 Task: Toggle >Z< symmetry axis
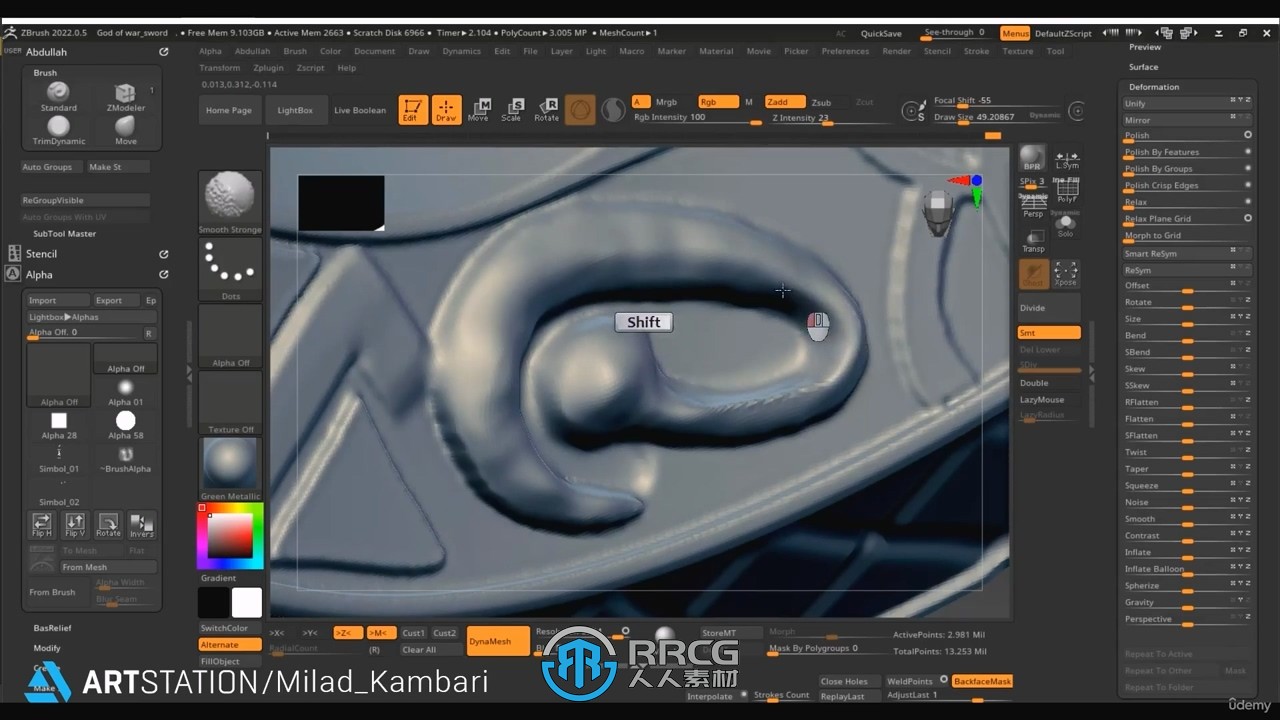[x=348, y=633]
